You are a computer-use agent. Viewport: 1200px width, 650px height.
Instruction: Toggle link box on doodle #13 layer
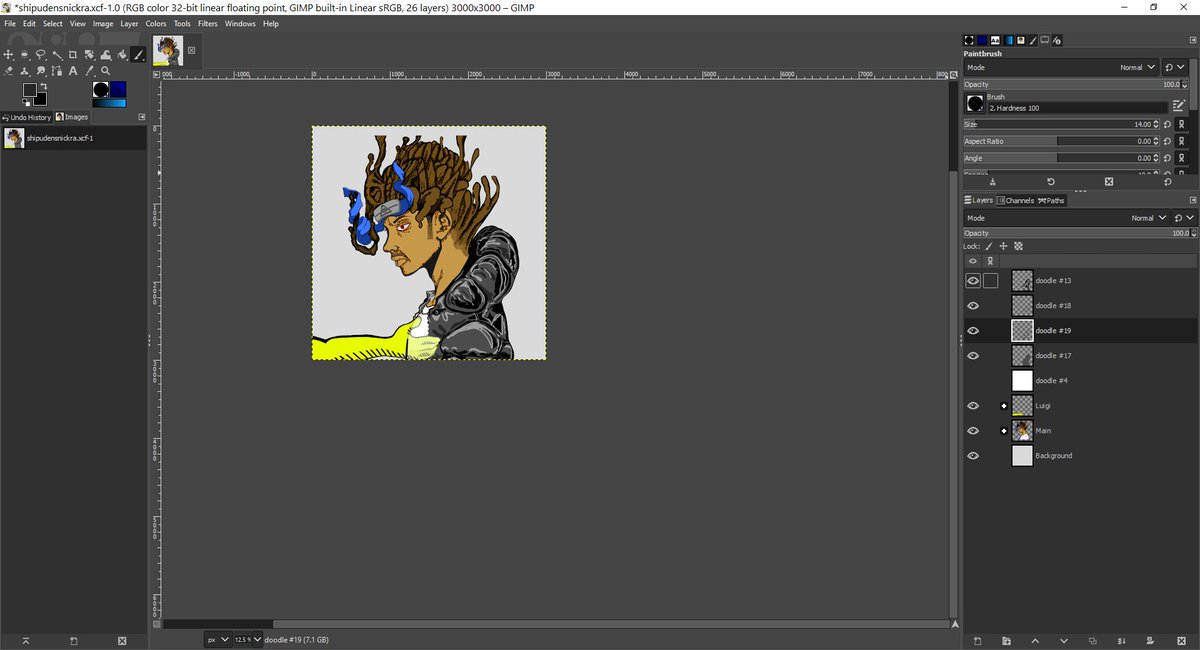(991, 281)
